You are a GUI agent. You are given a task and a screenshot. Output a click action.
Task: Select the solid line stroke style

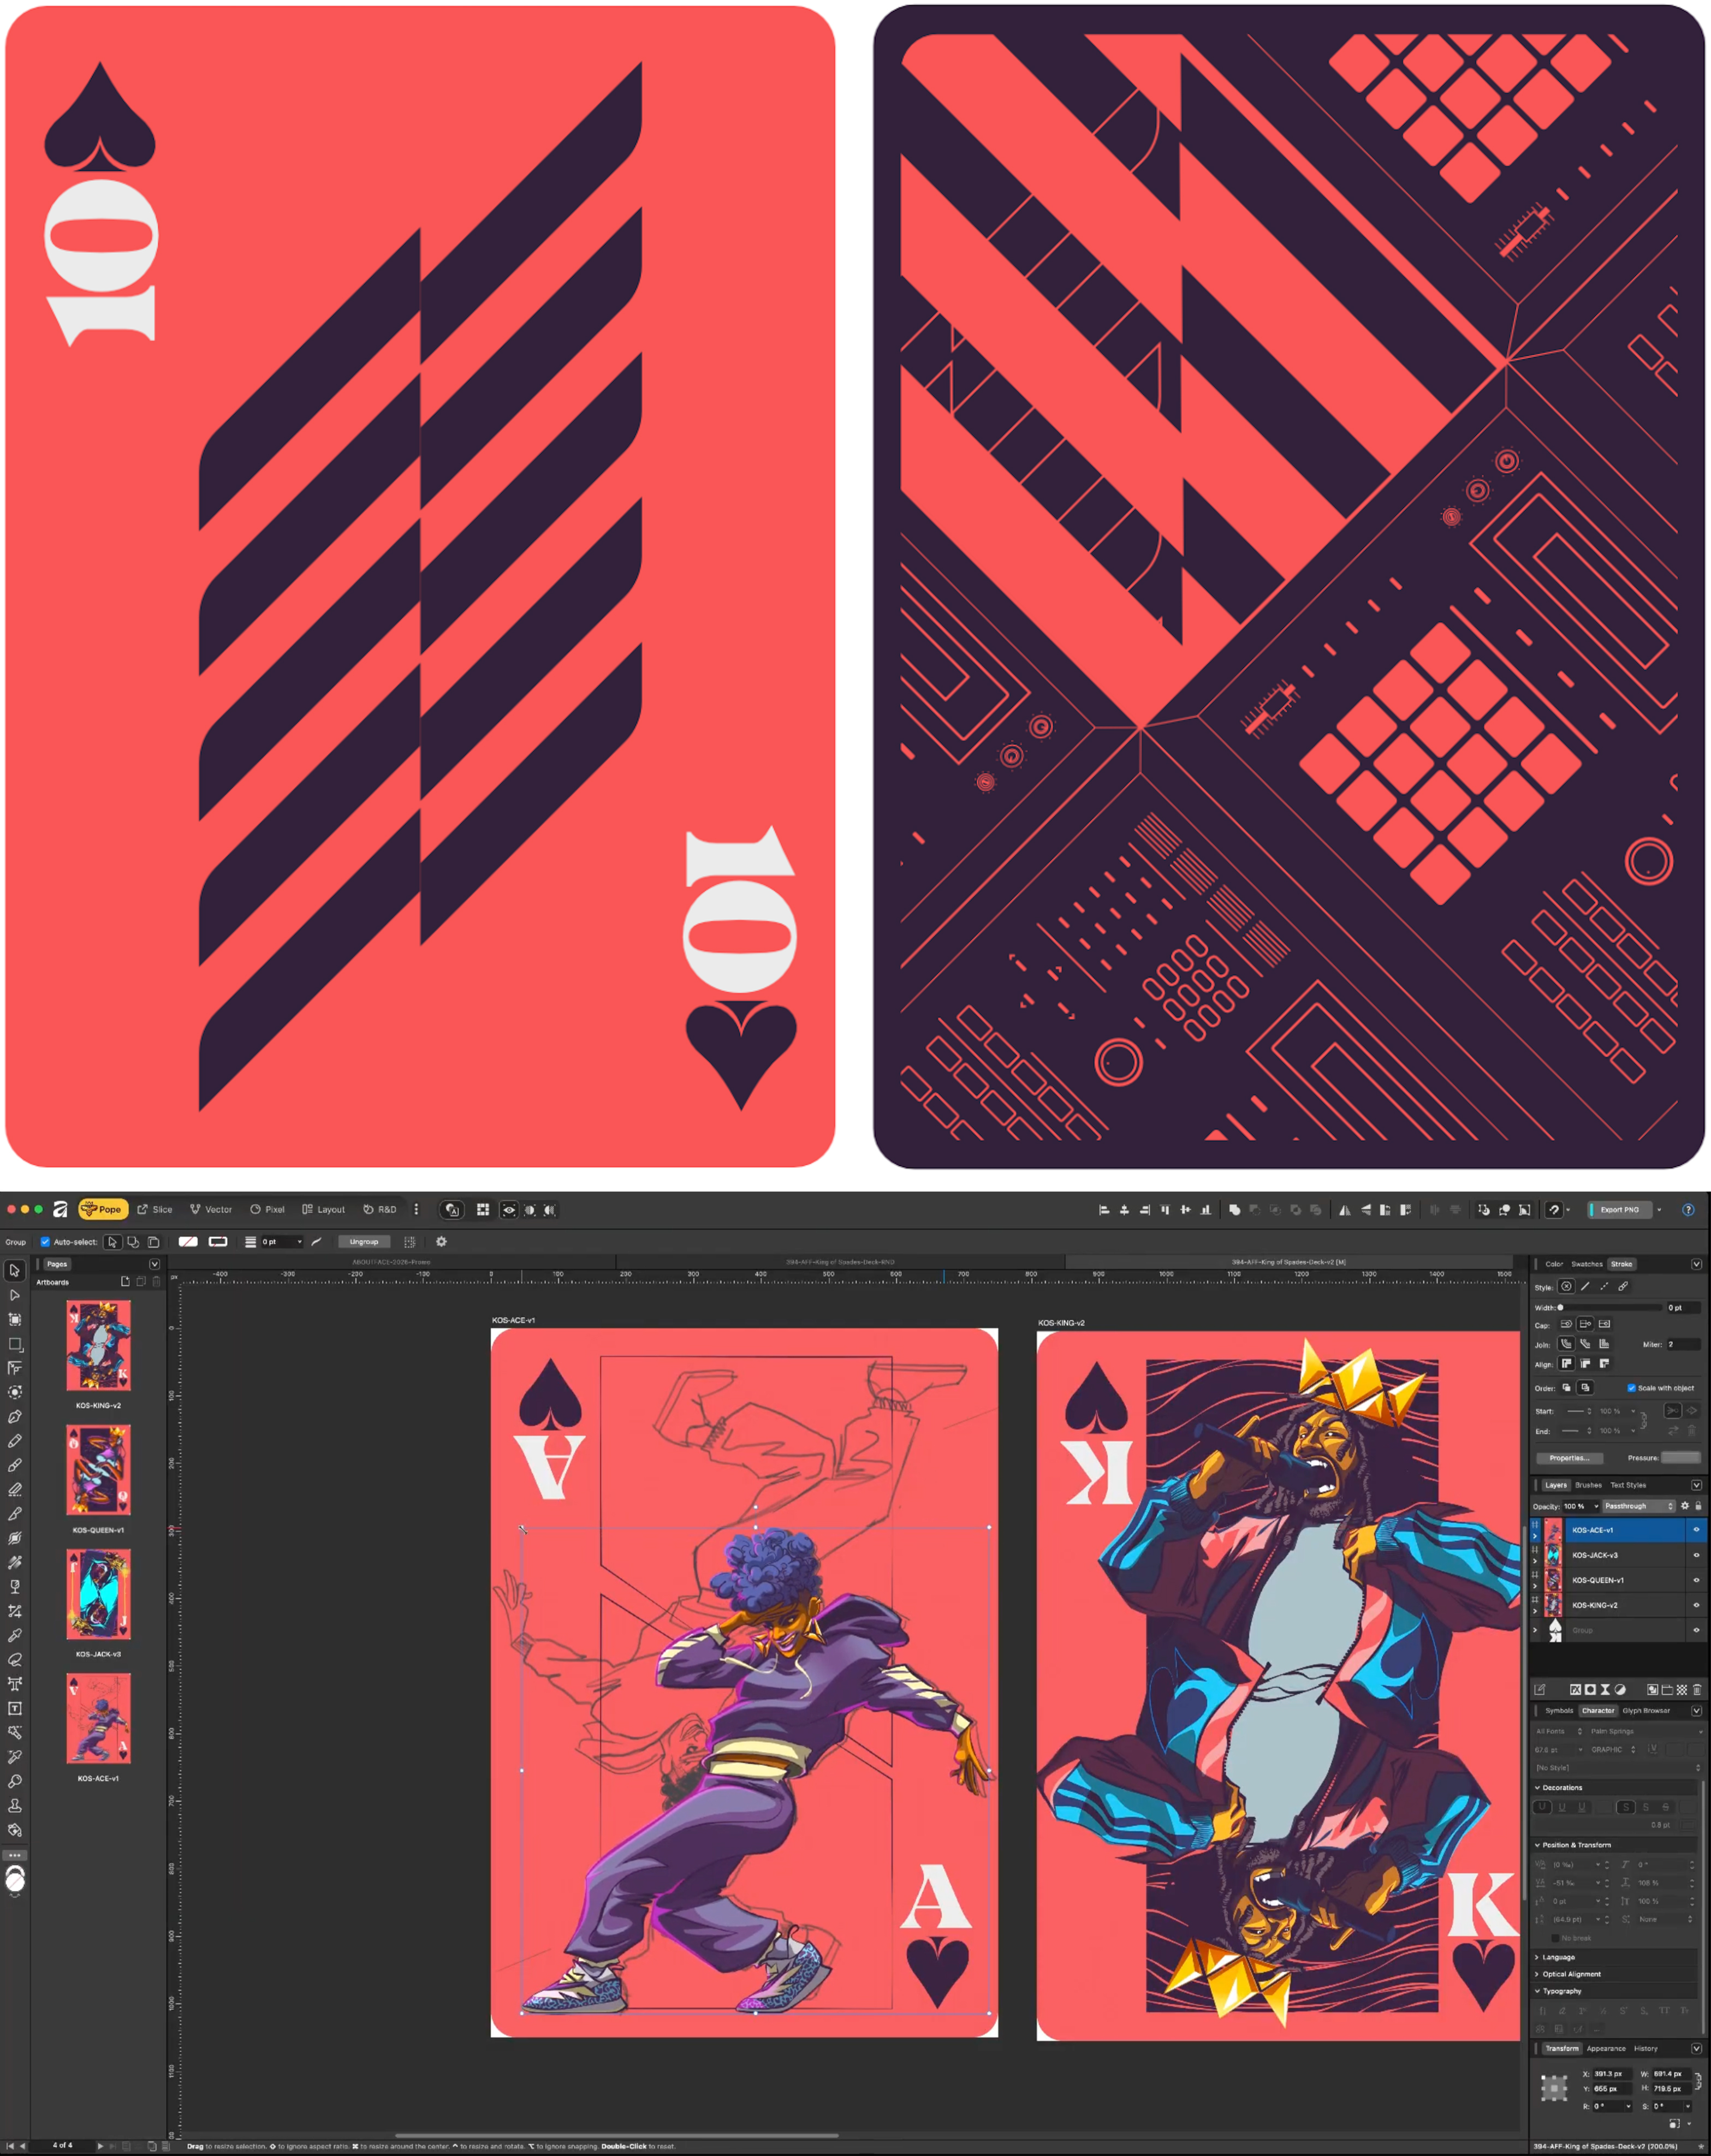tap(1585, 1287)
